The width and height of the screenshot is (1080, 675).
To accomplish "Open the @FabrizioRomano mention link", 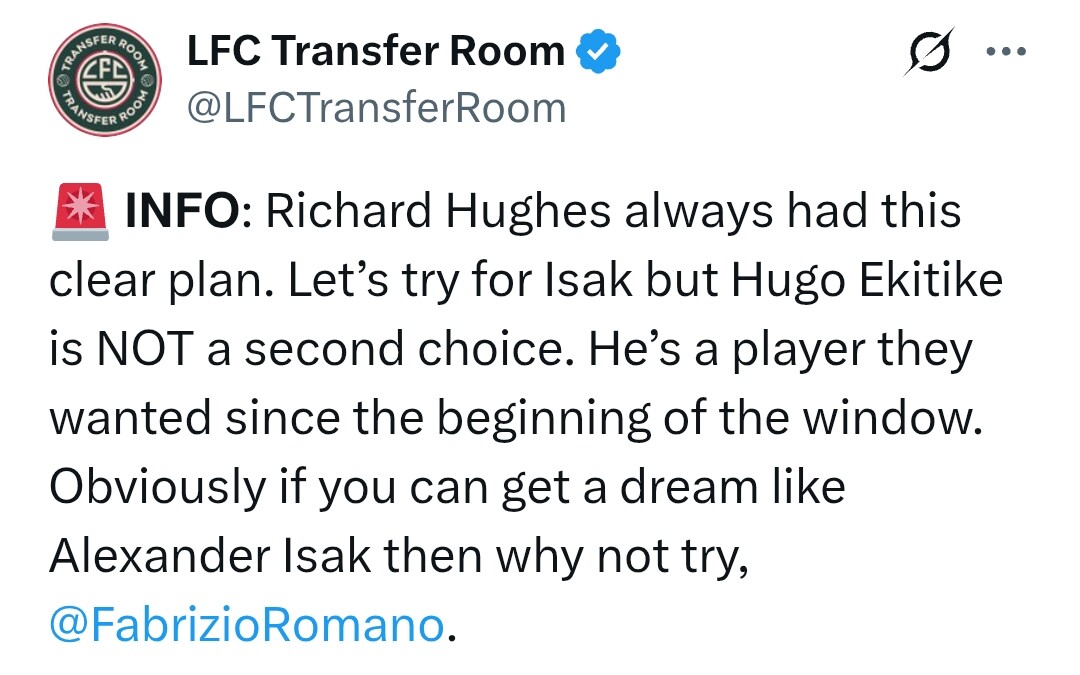I will (x=245, y=625).
